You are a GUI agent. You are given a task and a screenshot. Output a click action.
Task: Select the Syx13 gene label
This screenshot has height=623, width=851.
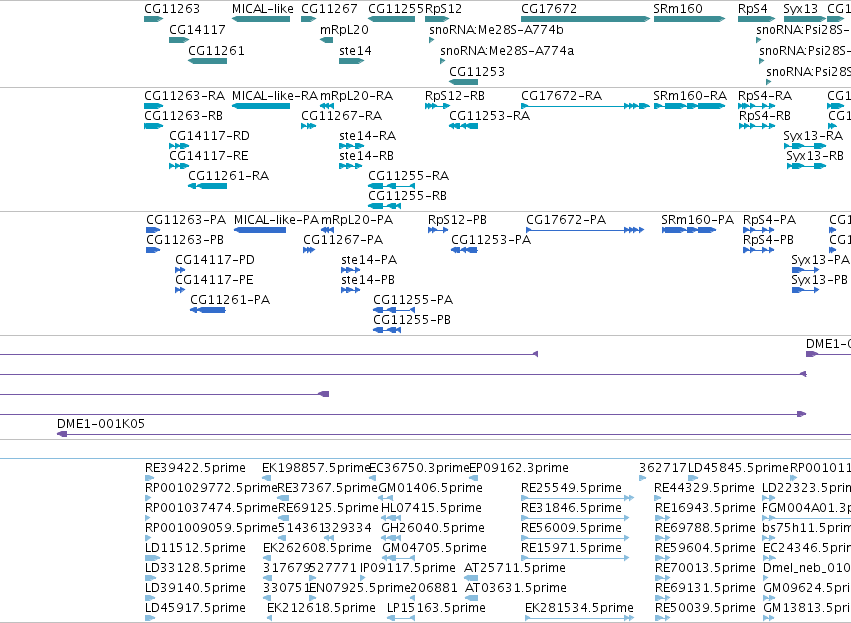(x=801, y=9)
